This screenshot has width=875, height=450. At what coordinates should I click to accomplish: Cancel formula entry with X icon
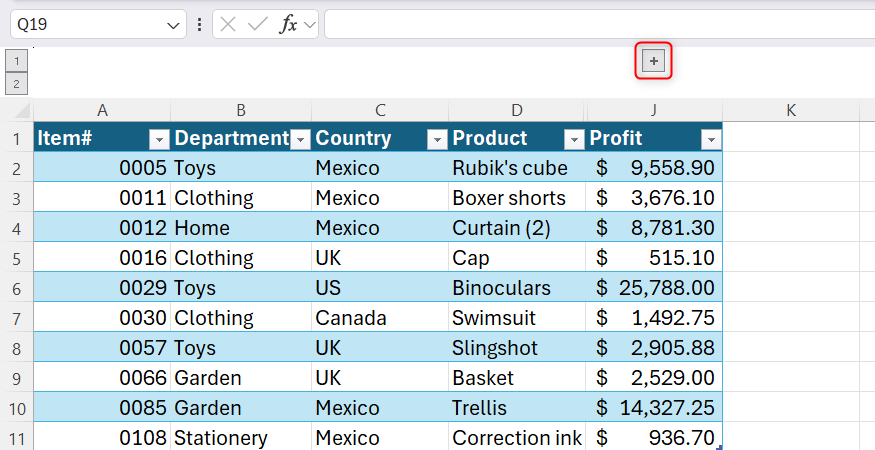[228, 25]
